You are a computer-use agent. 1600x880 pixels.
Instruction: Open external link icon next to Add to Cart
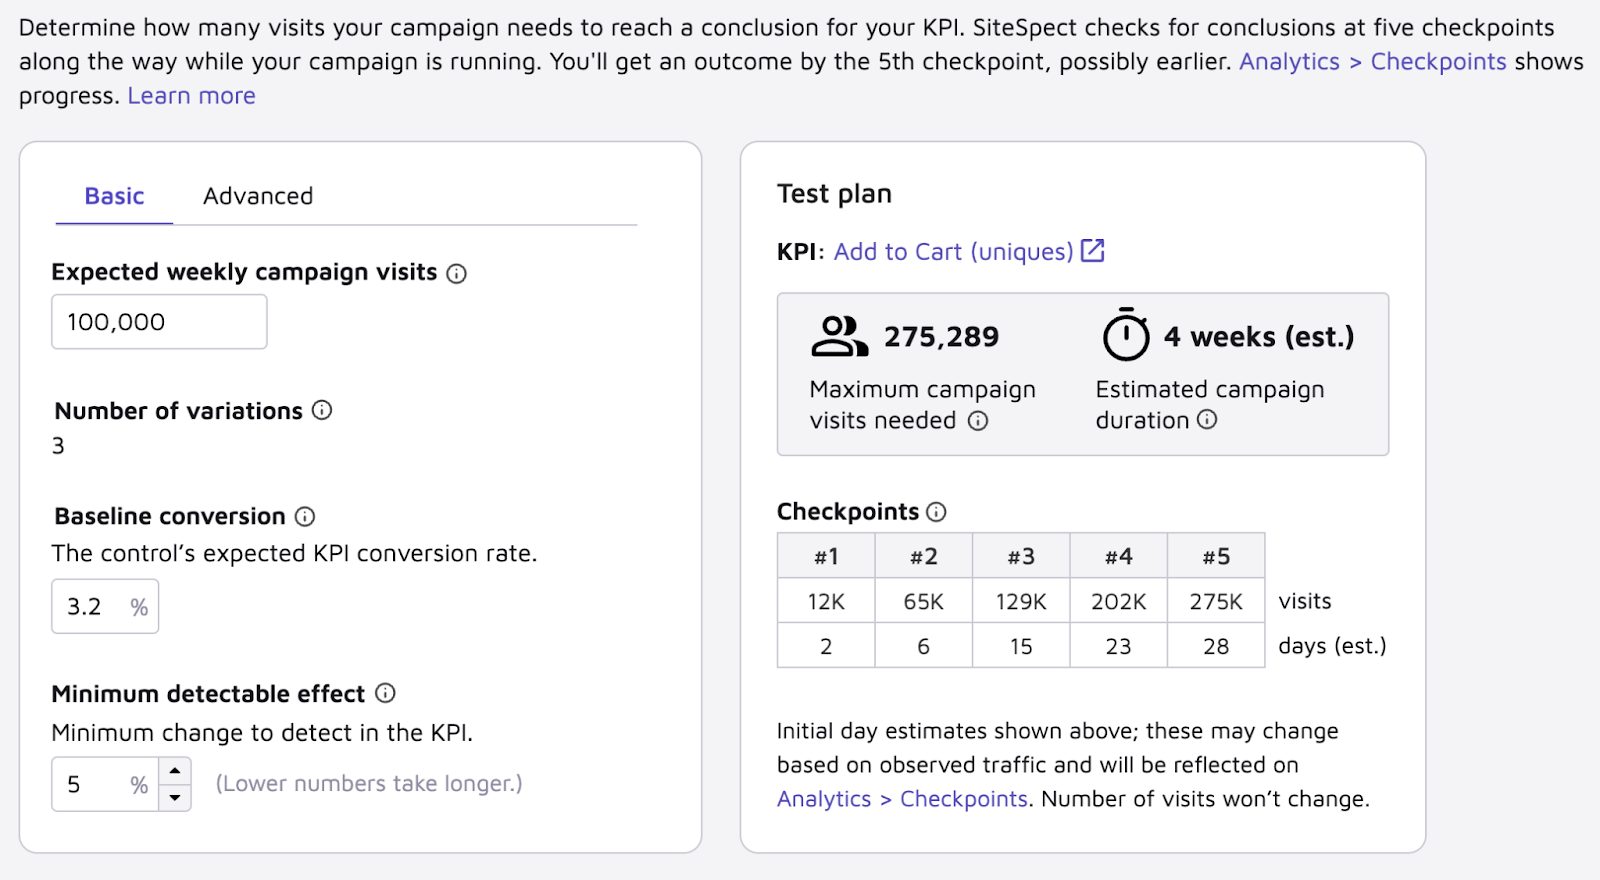(x=1093, y=250)
